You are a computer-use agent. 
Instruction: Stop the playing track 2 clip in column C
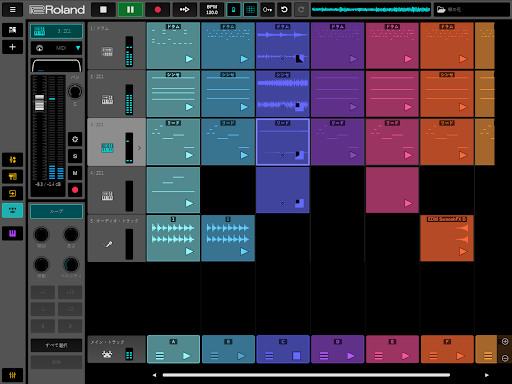tap(299, 107)
